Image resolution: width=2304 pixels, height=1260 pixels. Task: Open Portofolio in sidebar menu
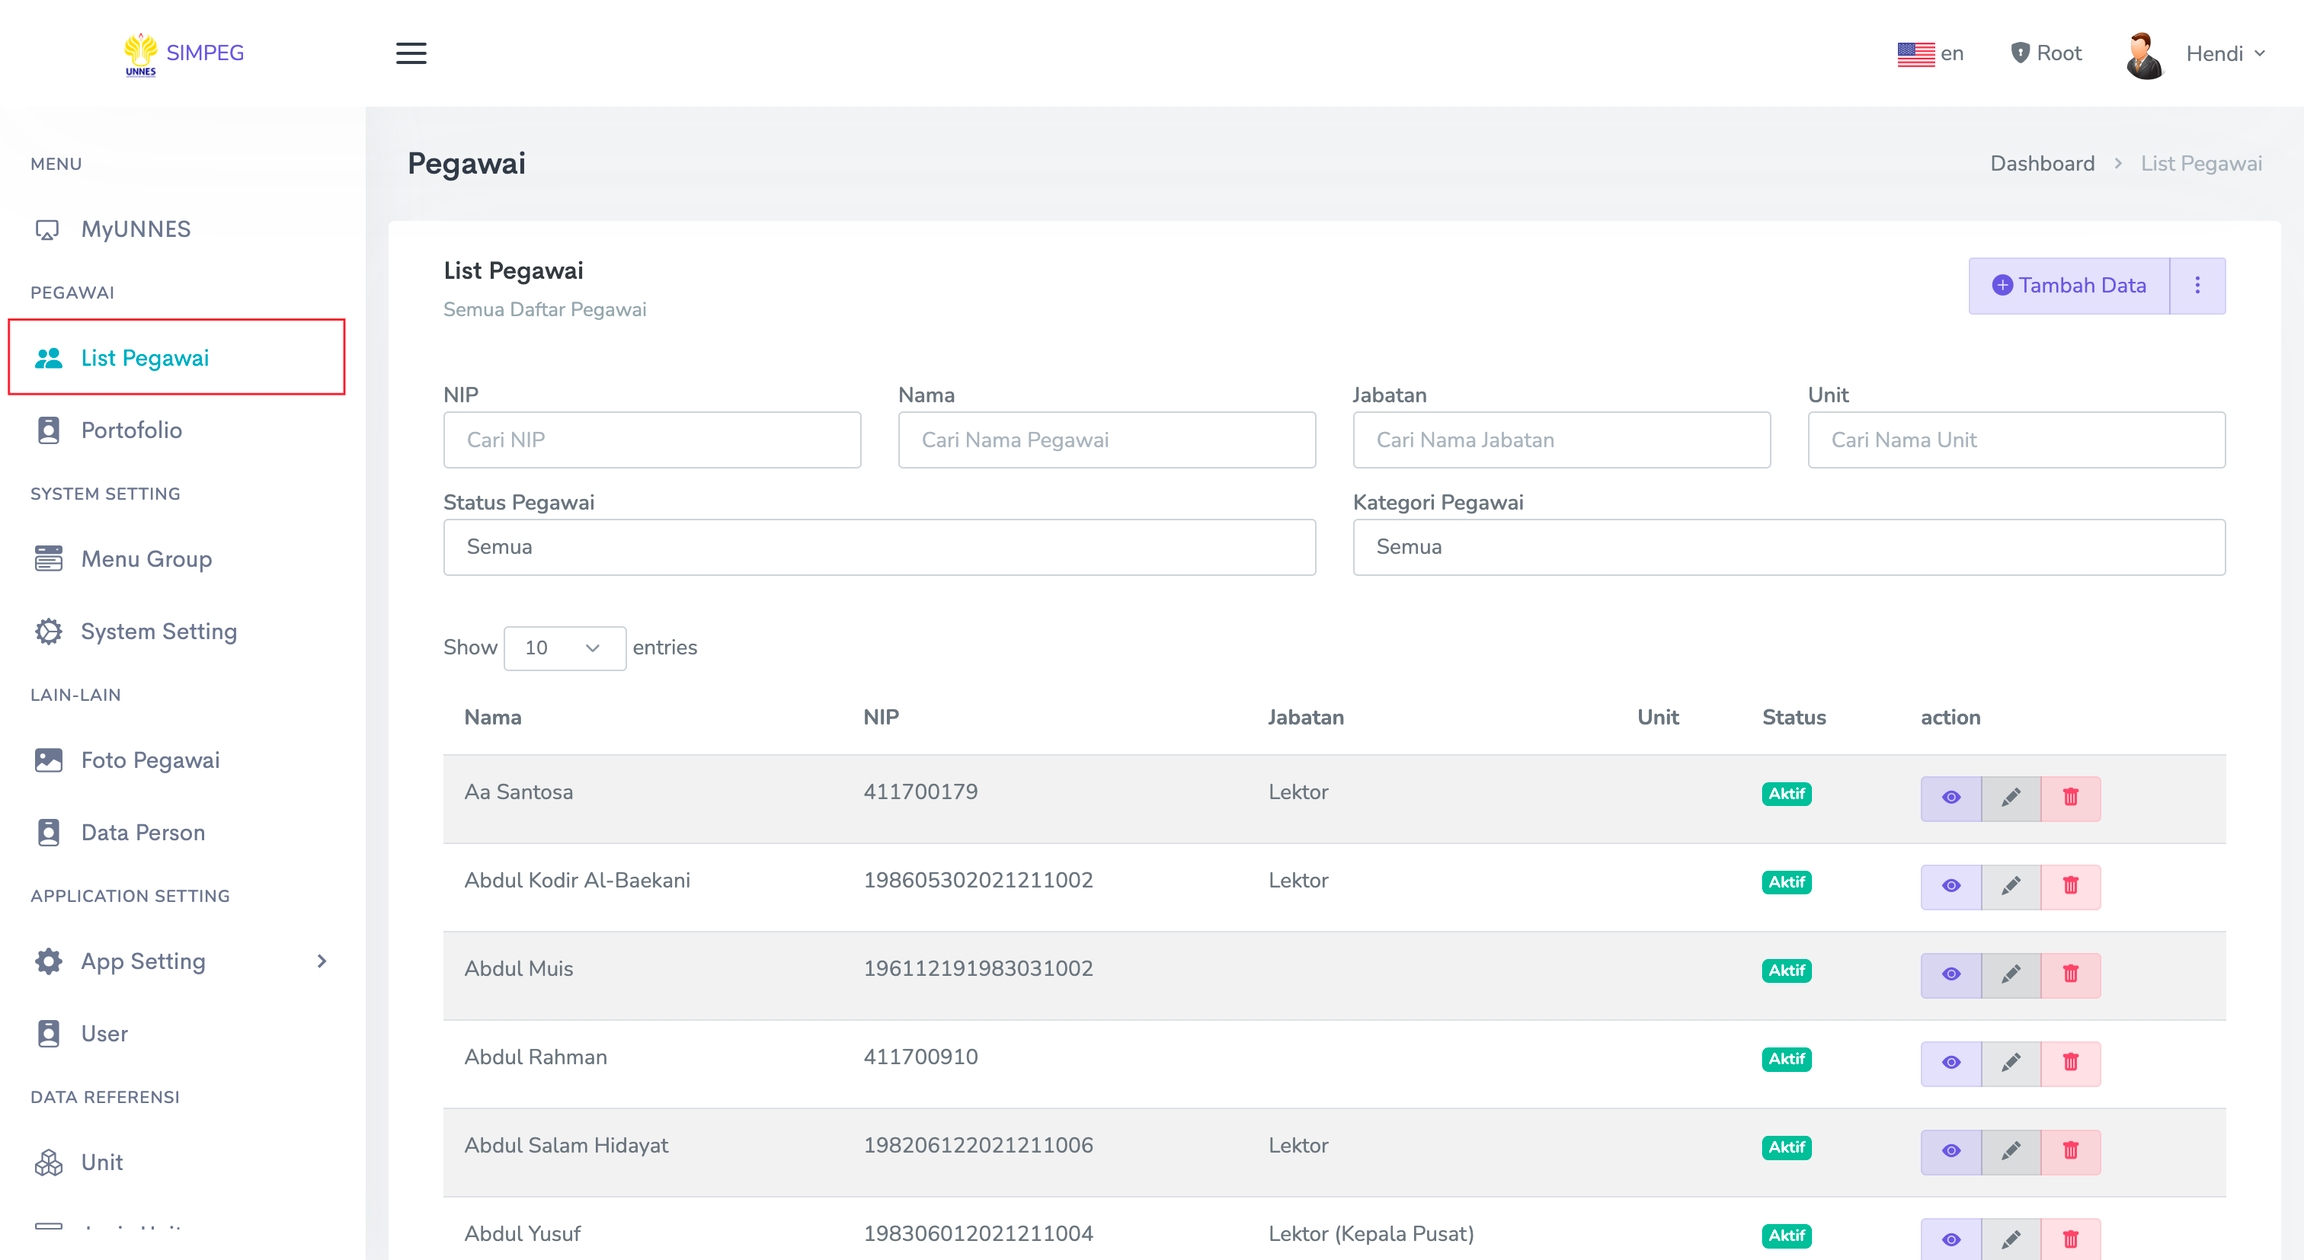pyautogui.click(x=131, y=430)
